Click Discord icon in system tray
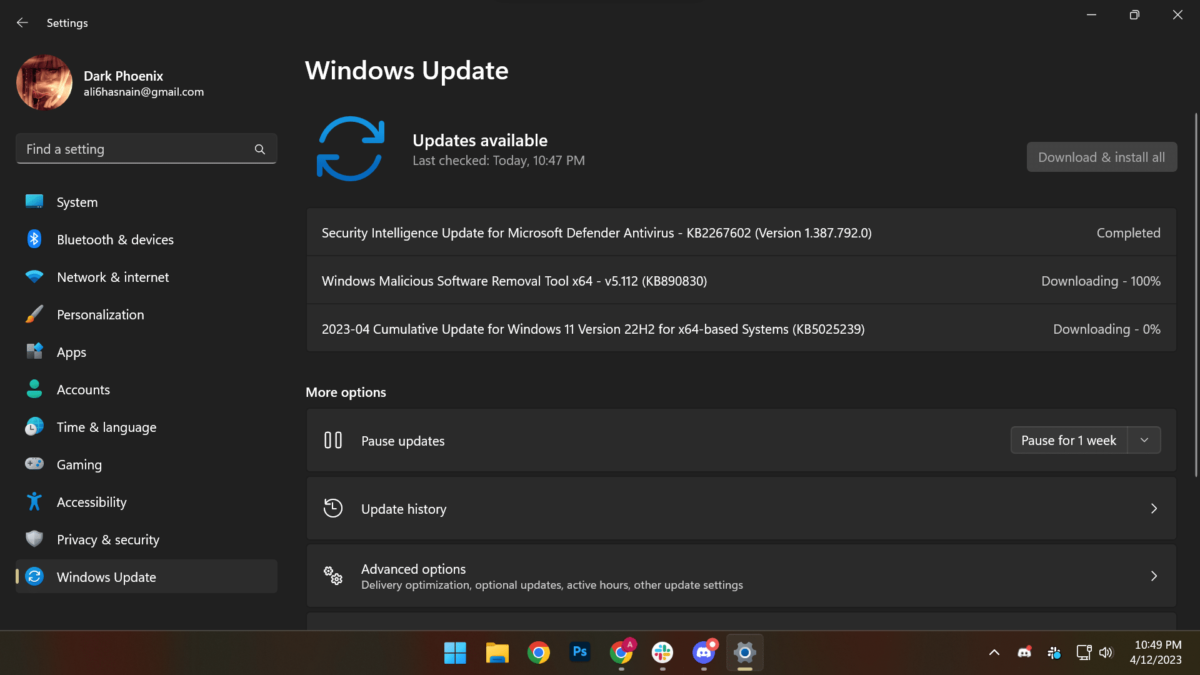Viewport: 1200px width, 675px height. pyautogui.click(x=1024, y=652)
